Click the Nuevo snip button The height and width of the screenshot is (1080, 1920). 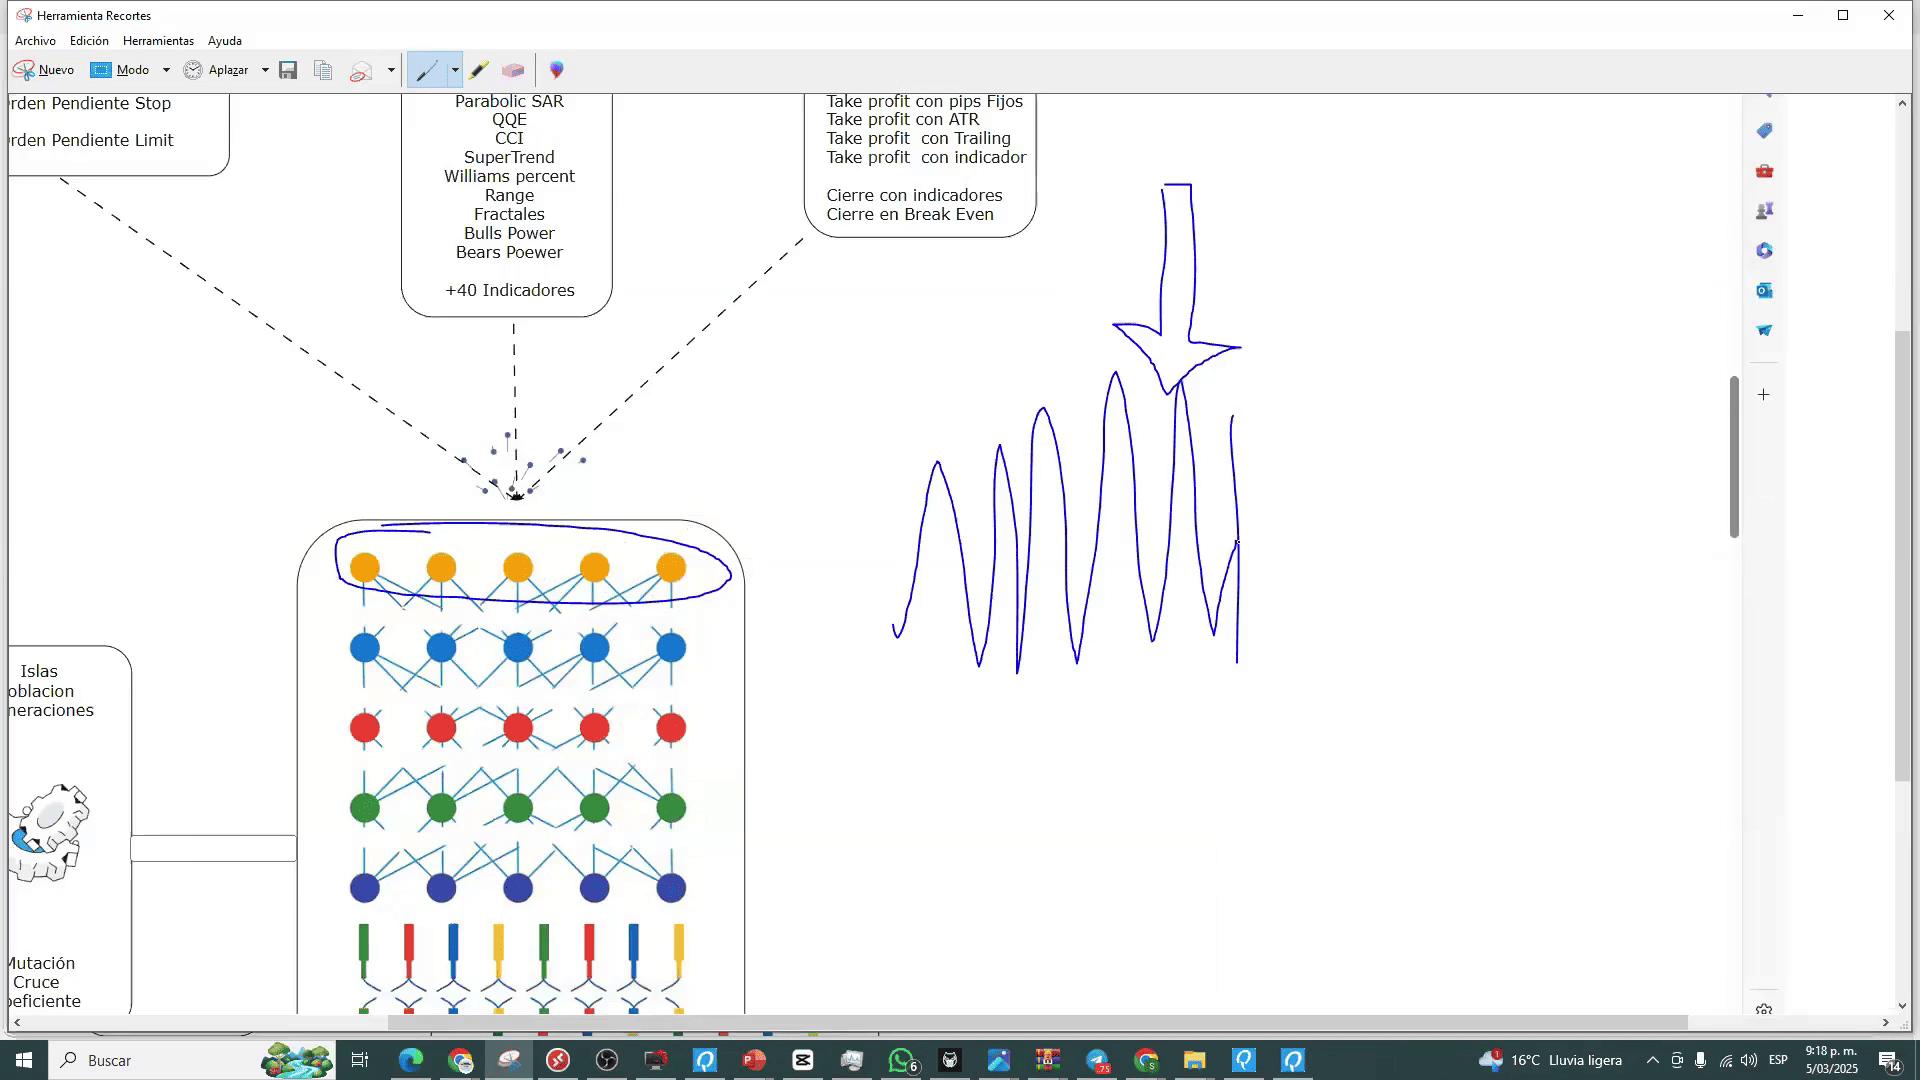coord(44,70)
